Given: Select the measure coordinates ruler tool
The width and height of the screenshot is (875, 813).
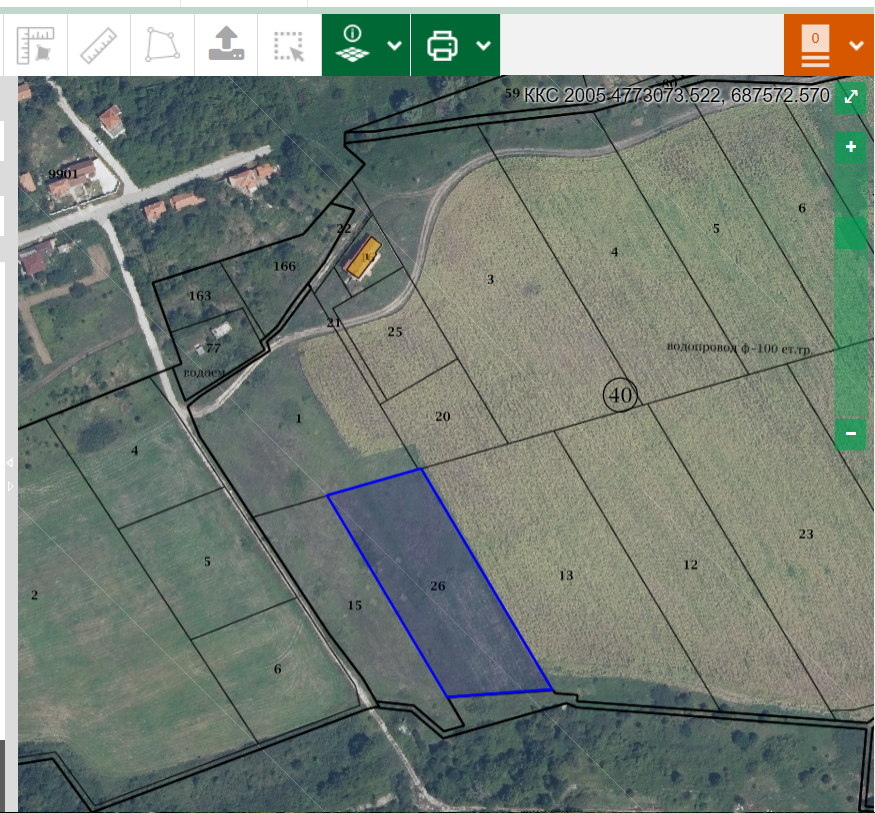Looking at the screenshot, I should pyautogui.click(x=35, y=45).
